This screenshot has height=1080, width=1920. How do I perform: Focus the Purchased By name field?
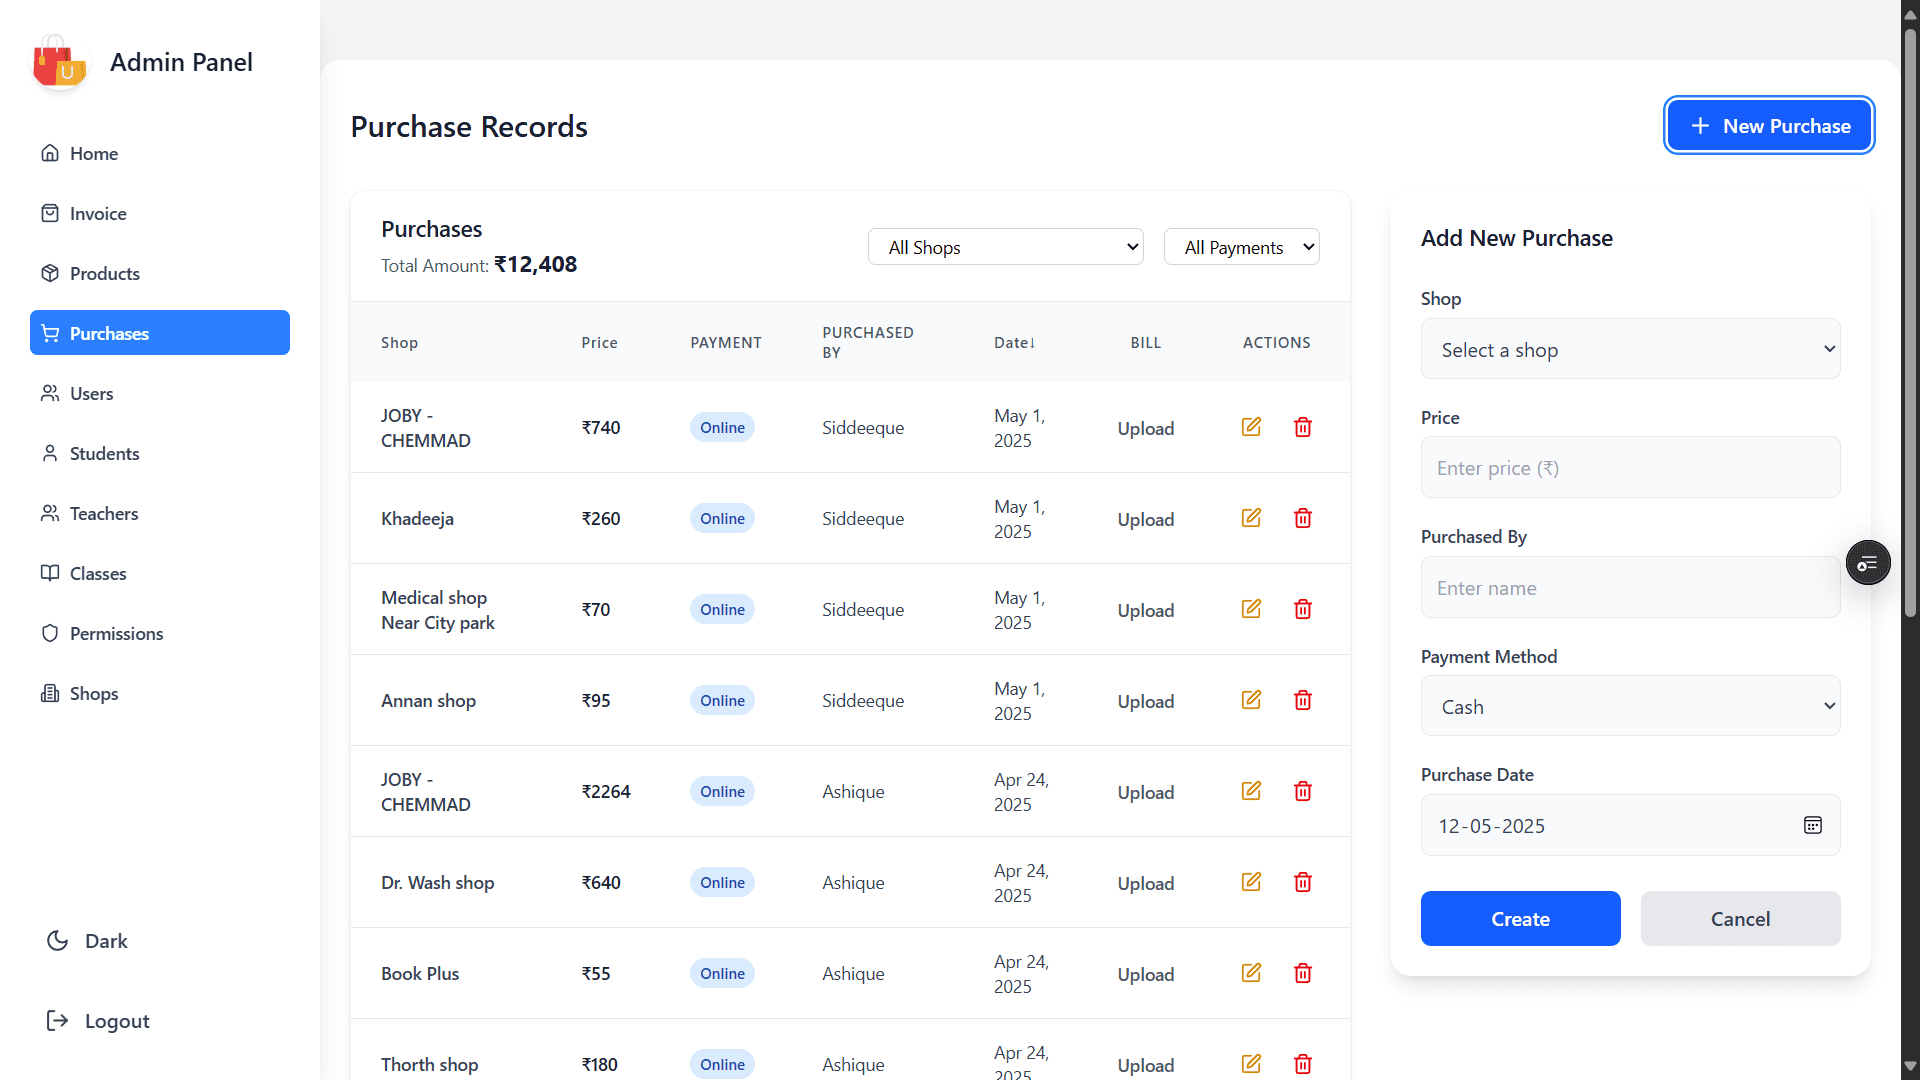tap(1630, 587)
